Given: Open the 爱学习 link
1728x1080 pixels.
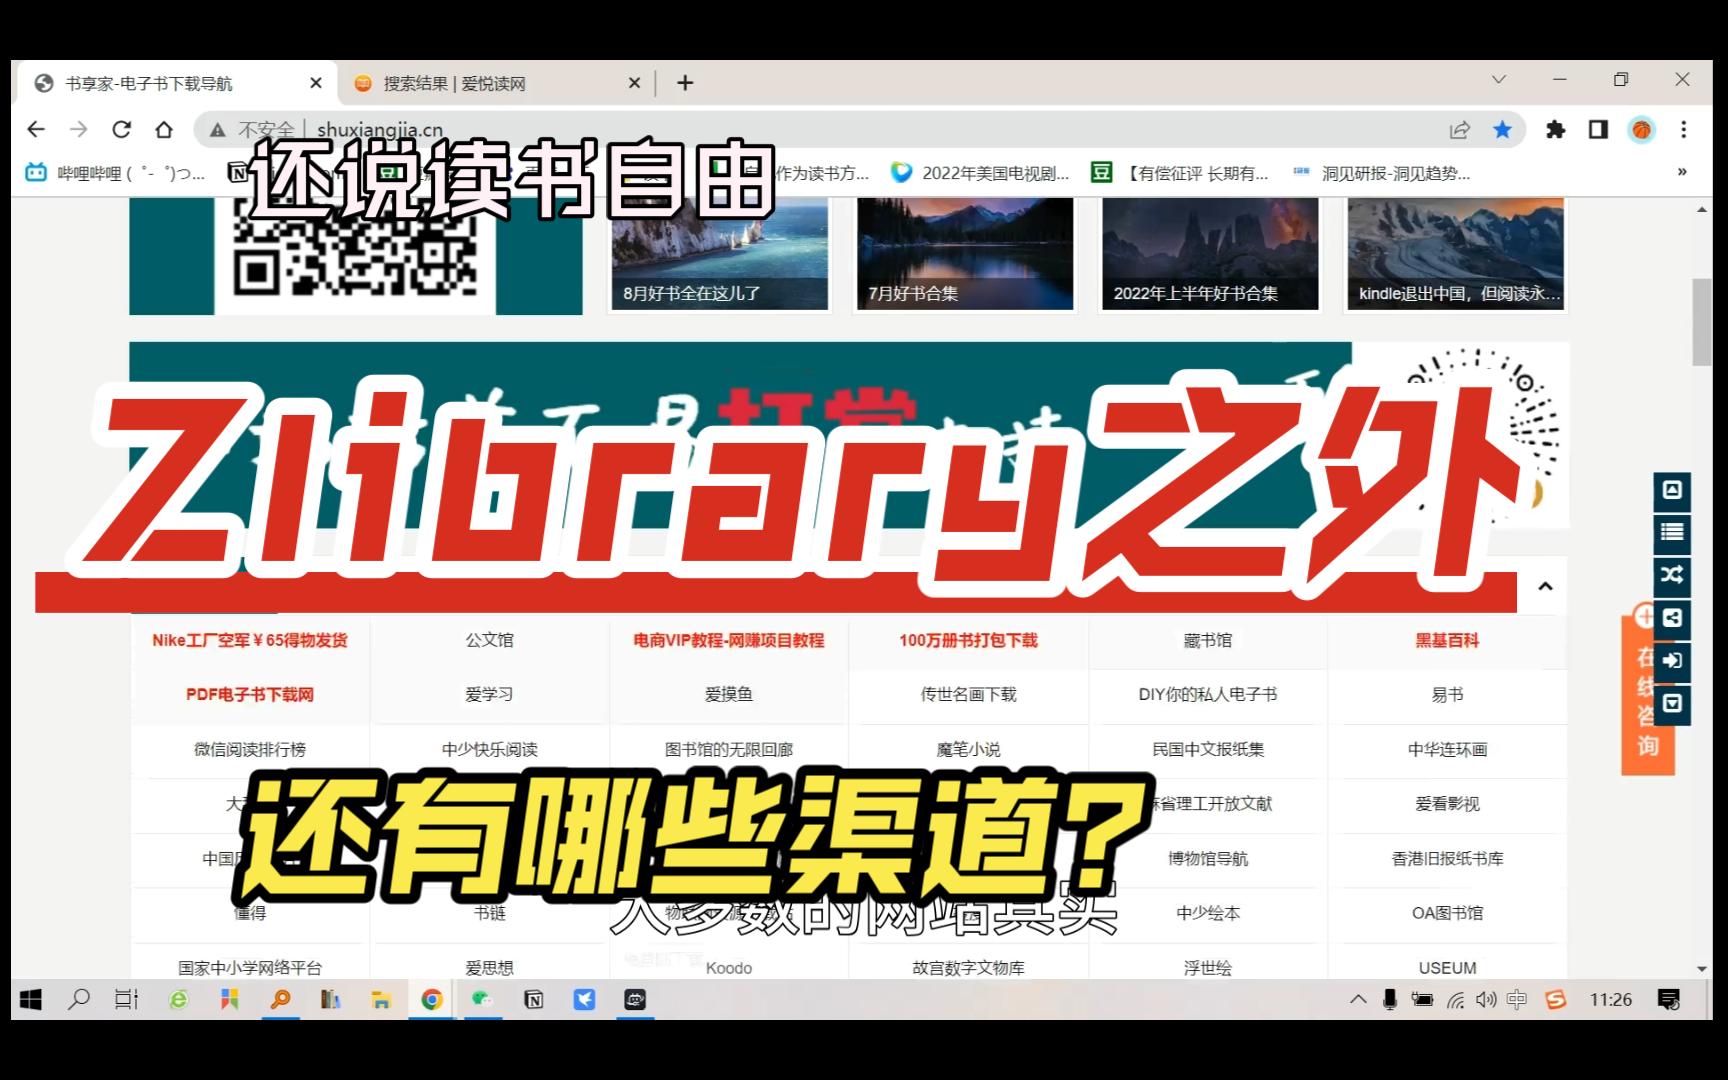Looking at the screenshot, I should point(489,694).
